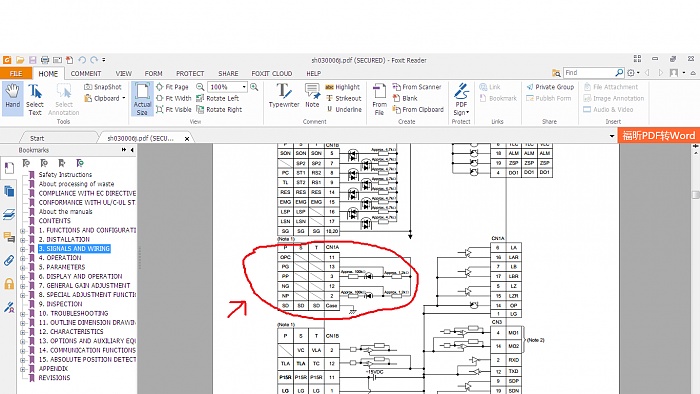The height and width of the screenshot is (394, 700).
Task: Expand 10. TROUBLESHOOTING bookmark
Action: [23, 314]
